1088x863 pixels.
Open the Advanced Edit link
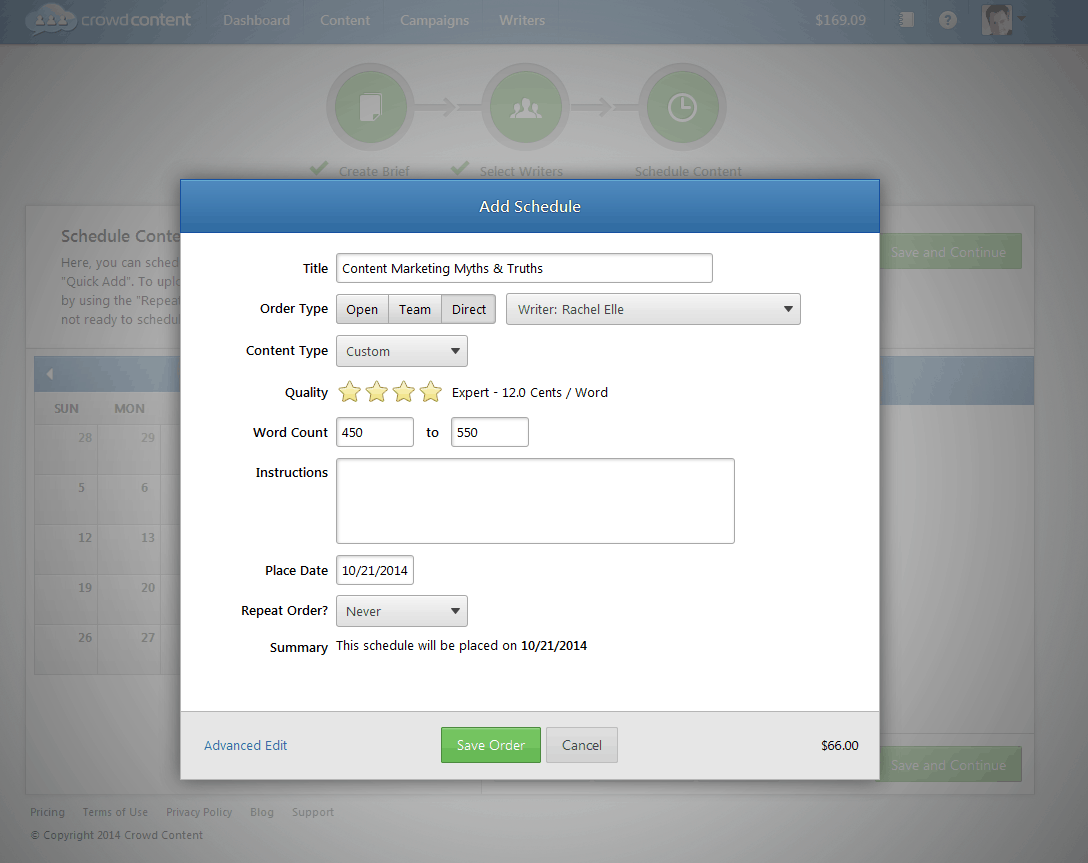pyautogui.click(x=245, y=745)
